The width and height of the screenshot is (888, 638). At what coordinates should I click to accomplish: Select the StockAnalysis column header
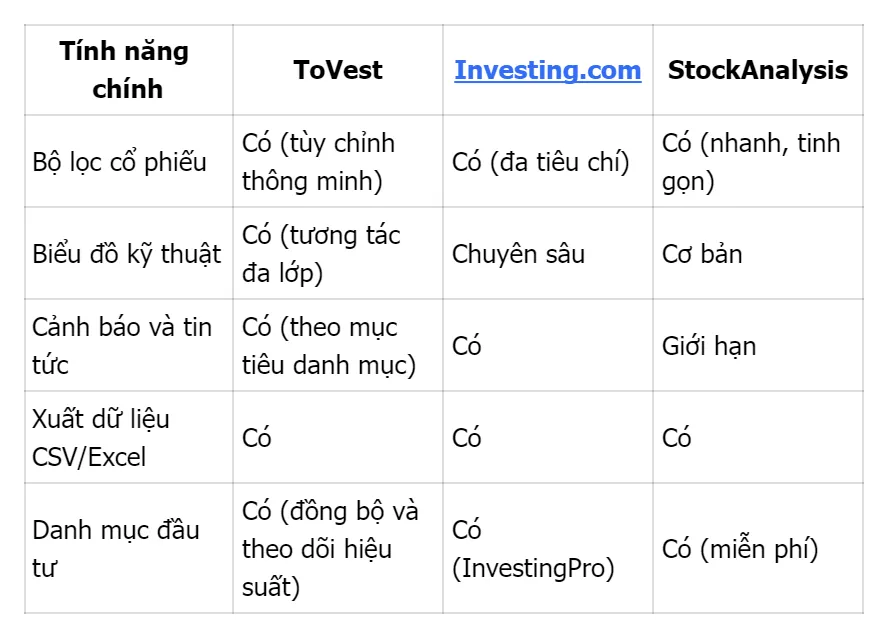[757, 71]
